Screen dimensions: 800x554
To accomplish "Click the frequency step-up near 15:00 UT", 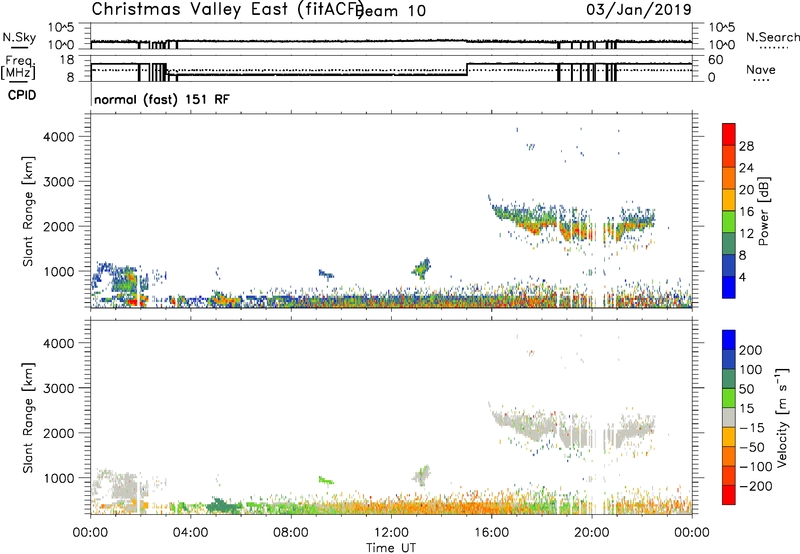I will tap(467, 69).
